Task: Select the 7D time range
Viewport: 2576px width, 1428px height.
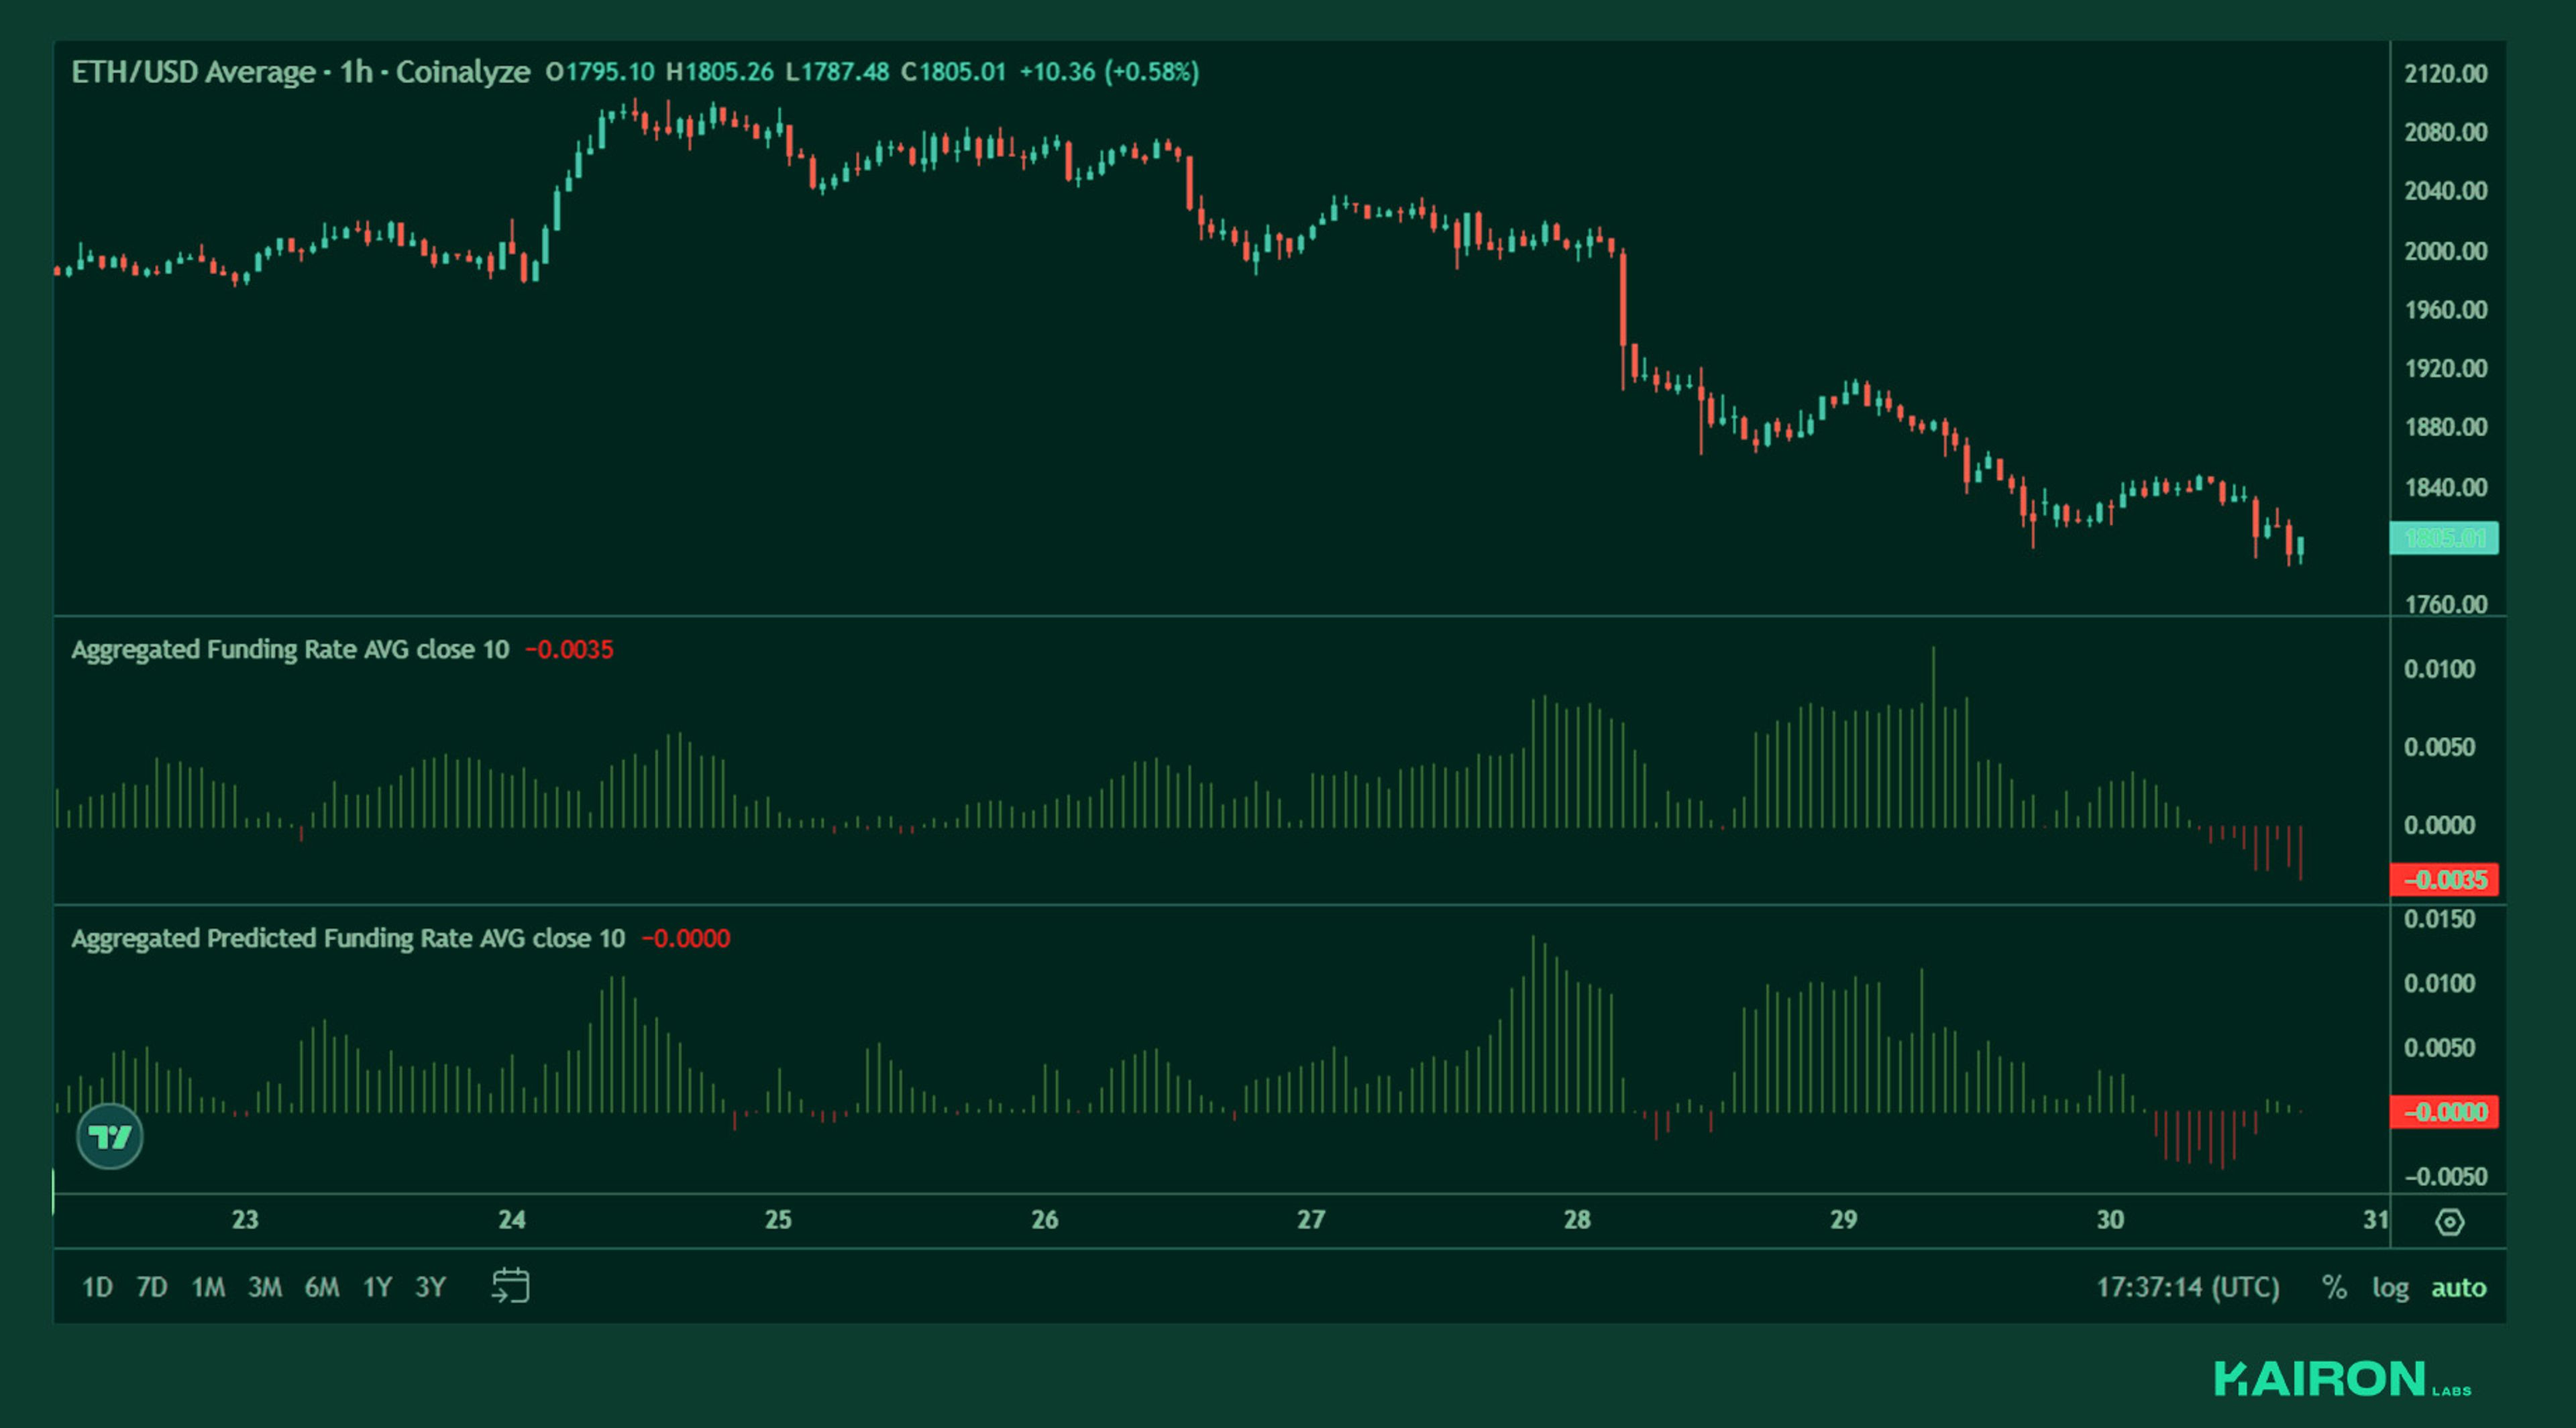Action: [x=152, y=1287]
